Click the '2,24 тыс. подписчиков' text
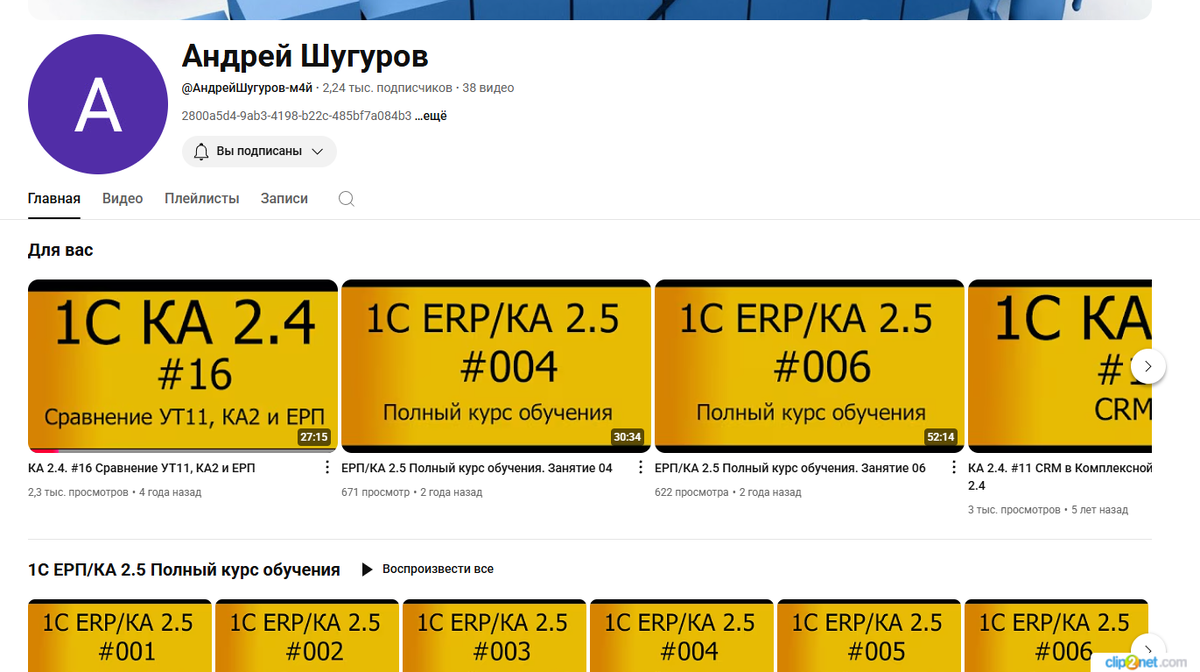The width and height of the screenshot is (1200, 672). (x=387, y=88)
